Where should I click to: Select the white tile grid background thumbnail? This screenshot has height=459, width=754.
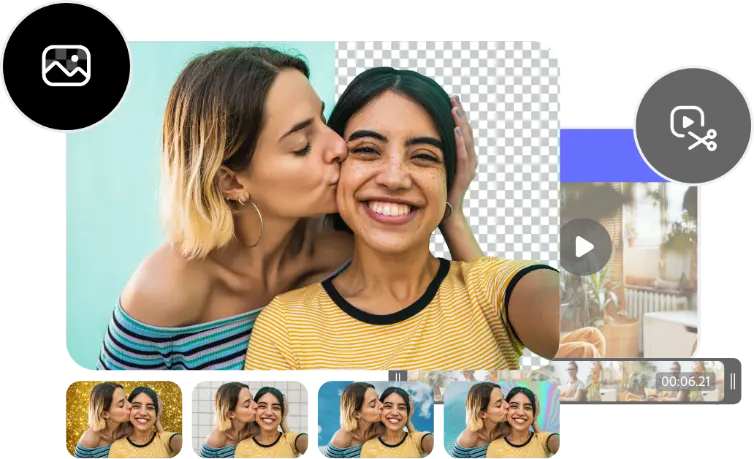click(250, 419)
